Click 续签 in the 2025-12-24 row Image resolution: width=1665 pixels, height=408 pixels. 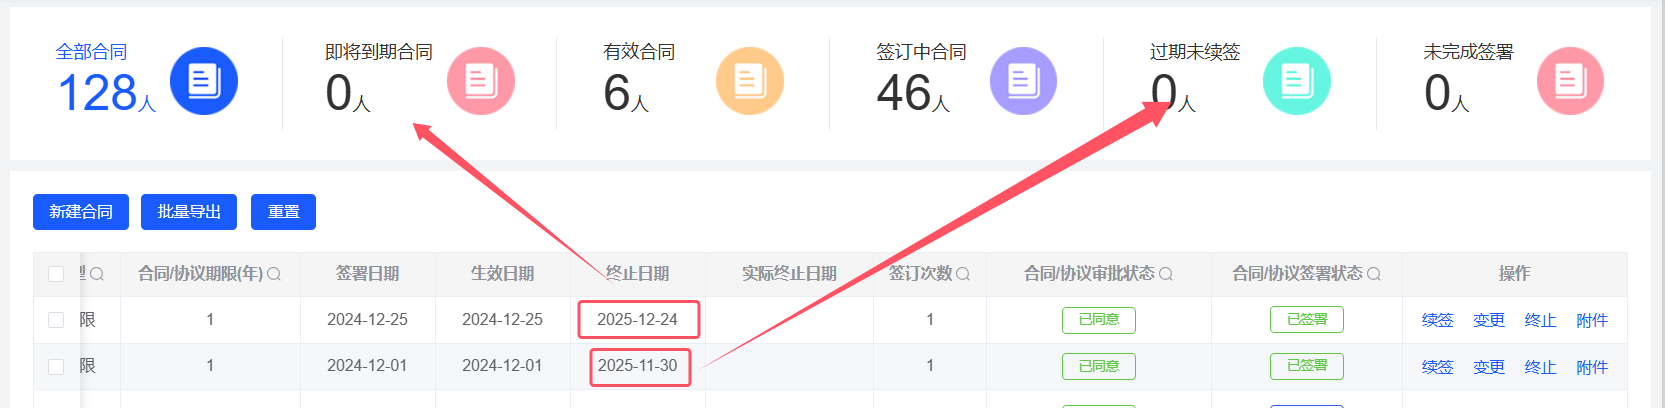tap(1438, 320)
